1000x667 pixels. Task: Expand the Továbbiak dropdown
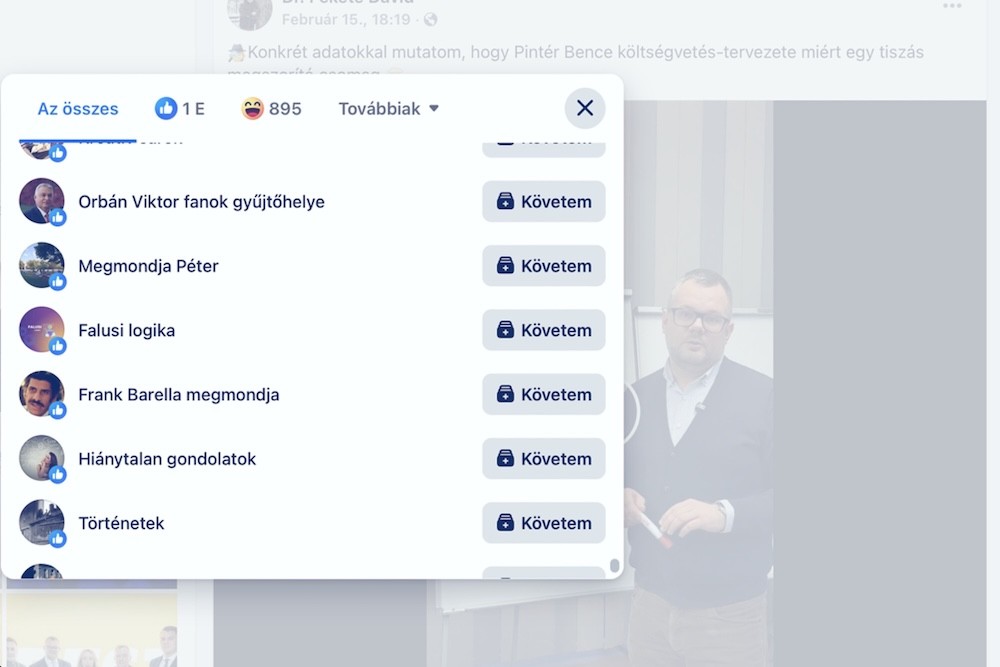(389, 109)
